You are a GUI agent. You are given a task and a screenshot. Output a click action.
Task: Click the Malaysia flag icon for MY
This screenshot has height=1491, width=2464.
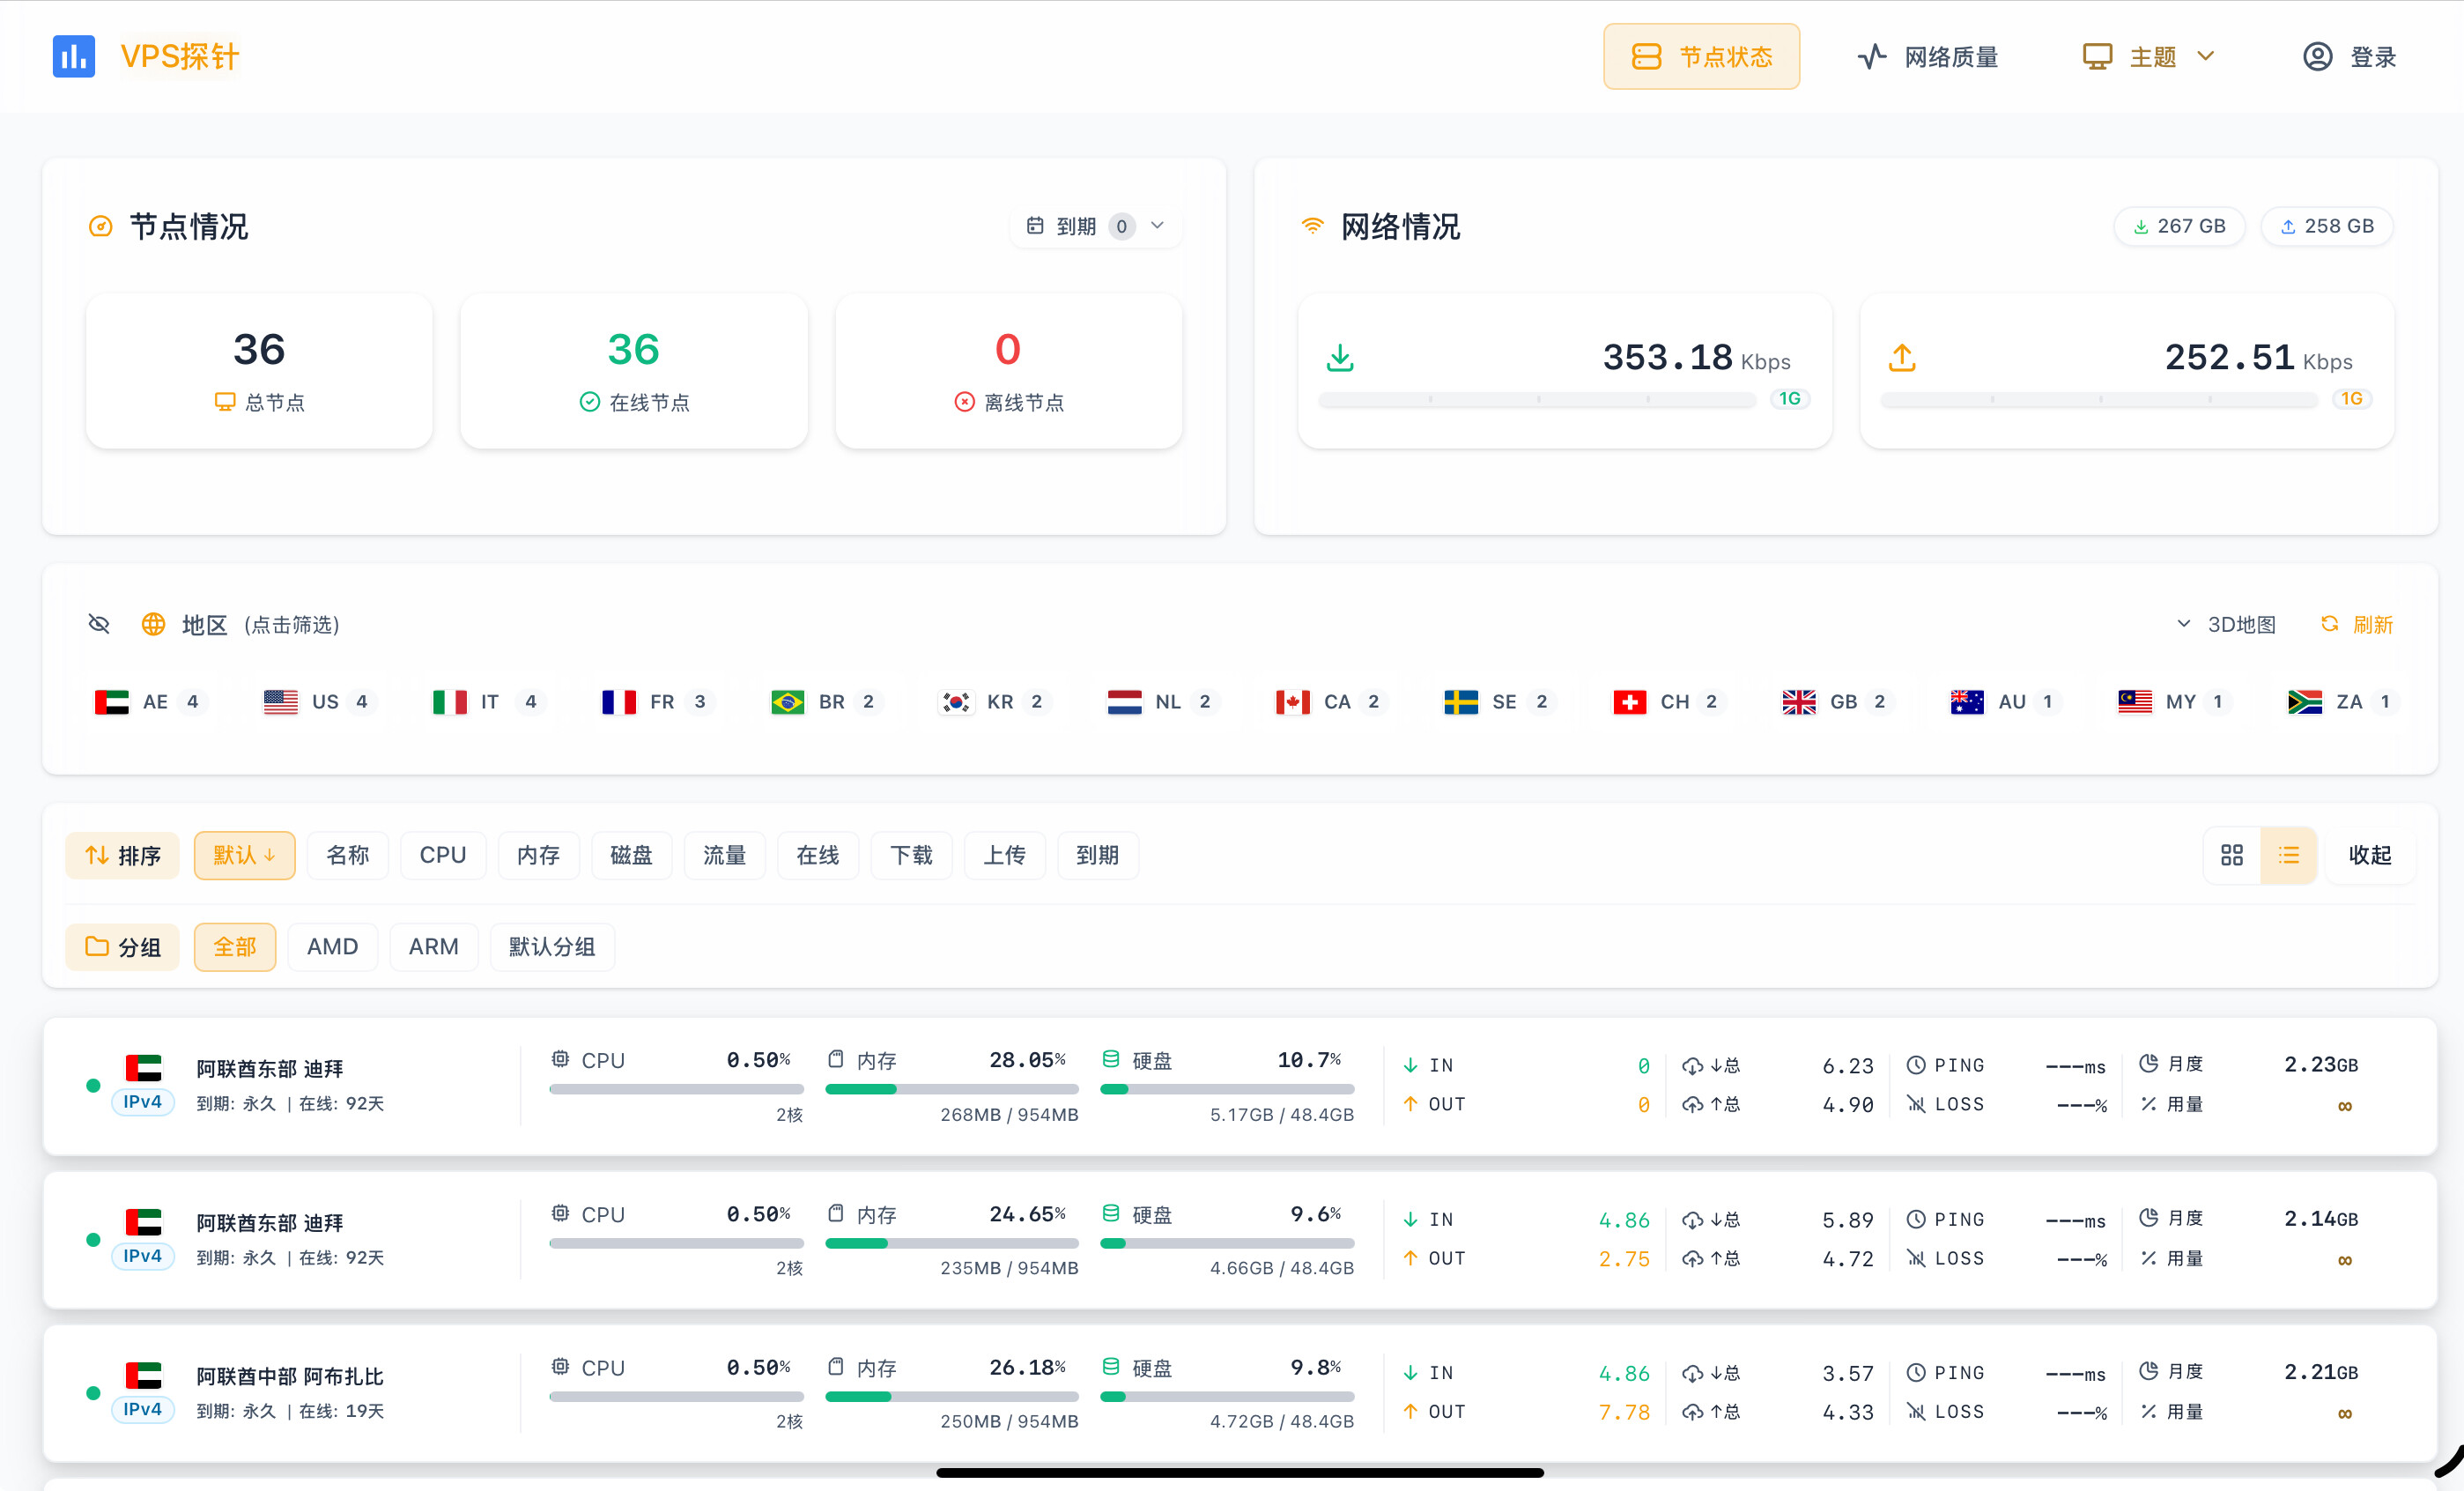tap(2135, 702)
